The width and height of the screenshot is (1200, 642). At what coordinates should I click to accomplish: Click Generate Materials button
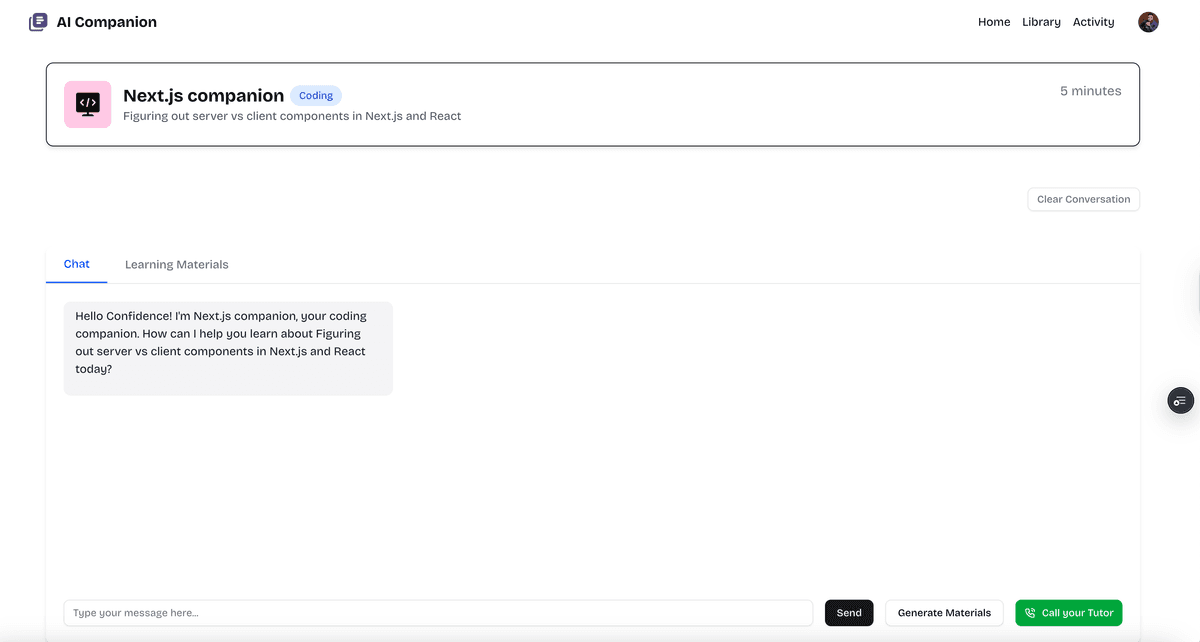[x=944, y=613]
